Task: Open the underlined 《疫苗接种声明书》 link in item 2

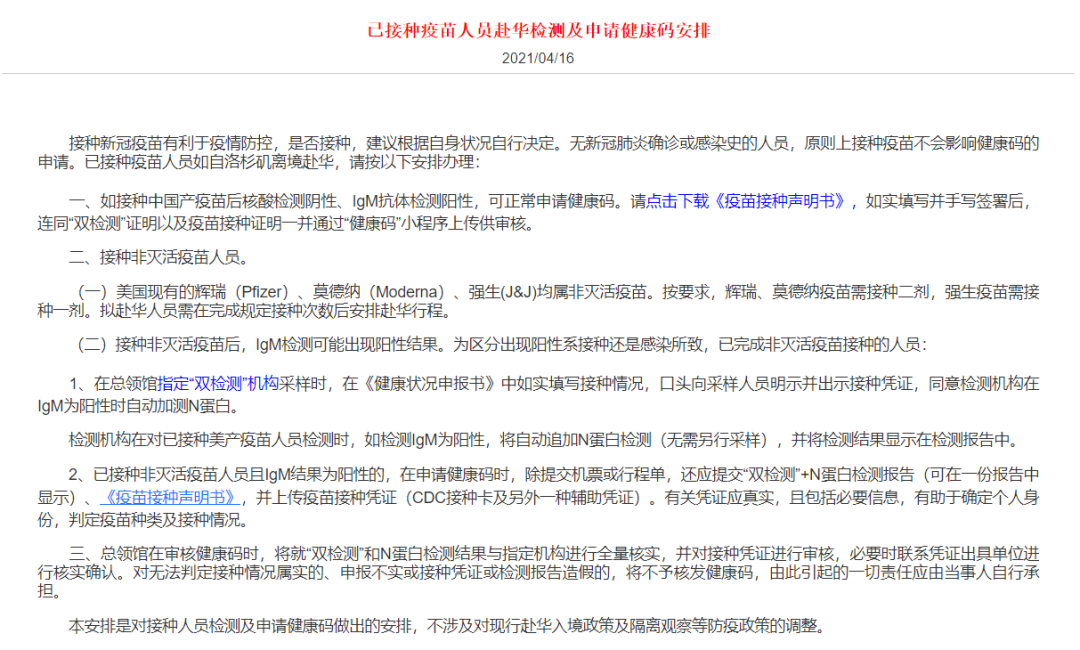Action: click(x=172, y=498)
